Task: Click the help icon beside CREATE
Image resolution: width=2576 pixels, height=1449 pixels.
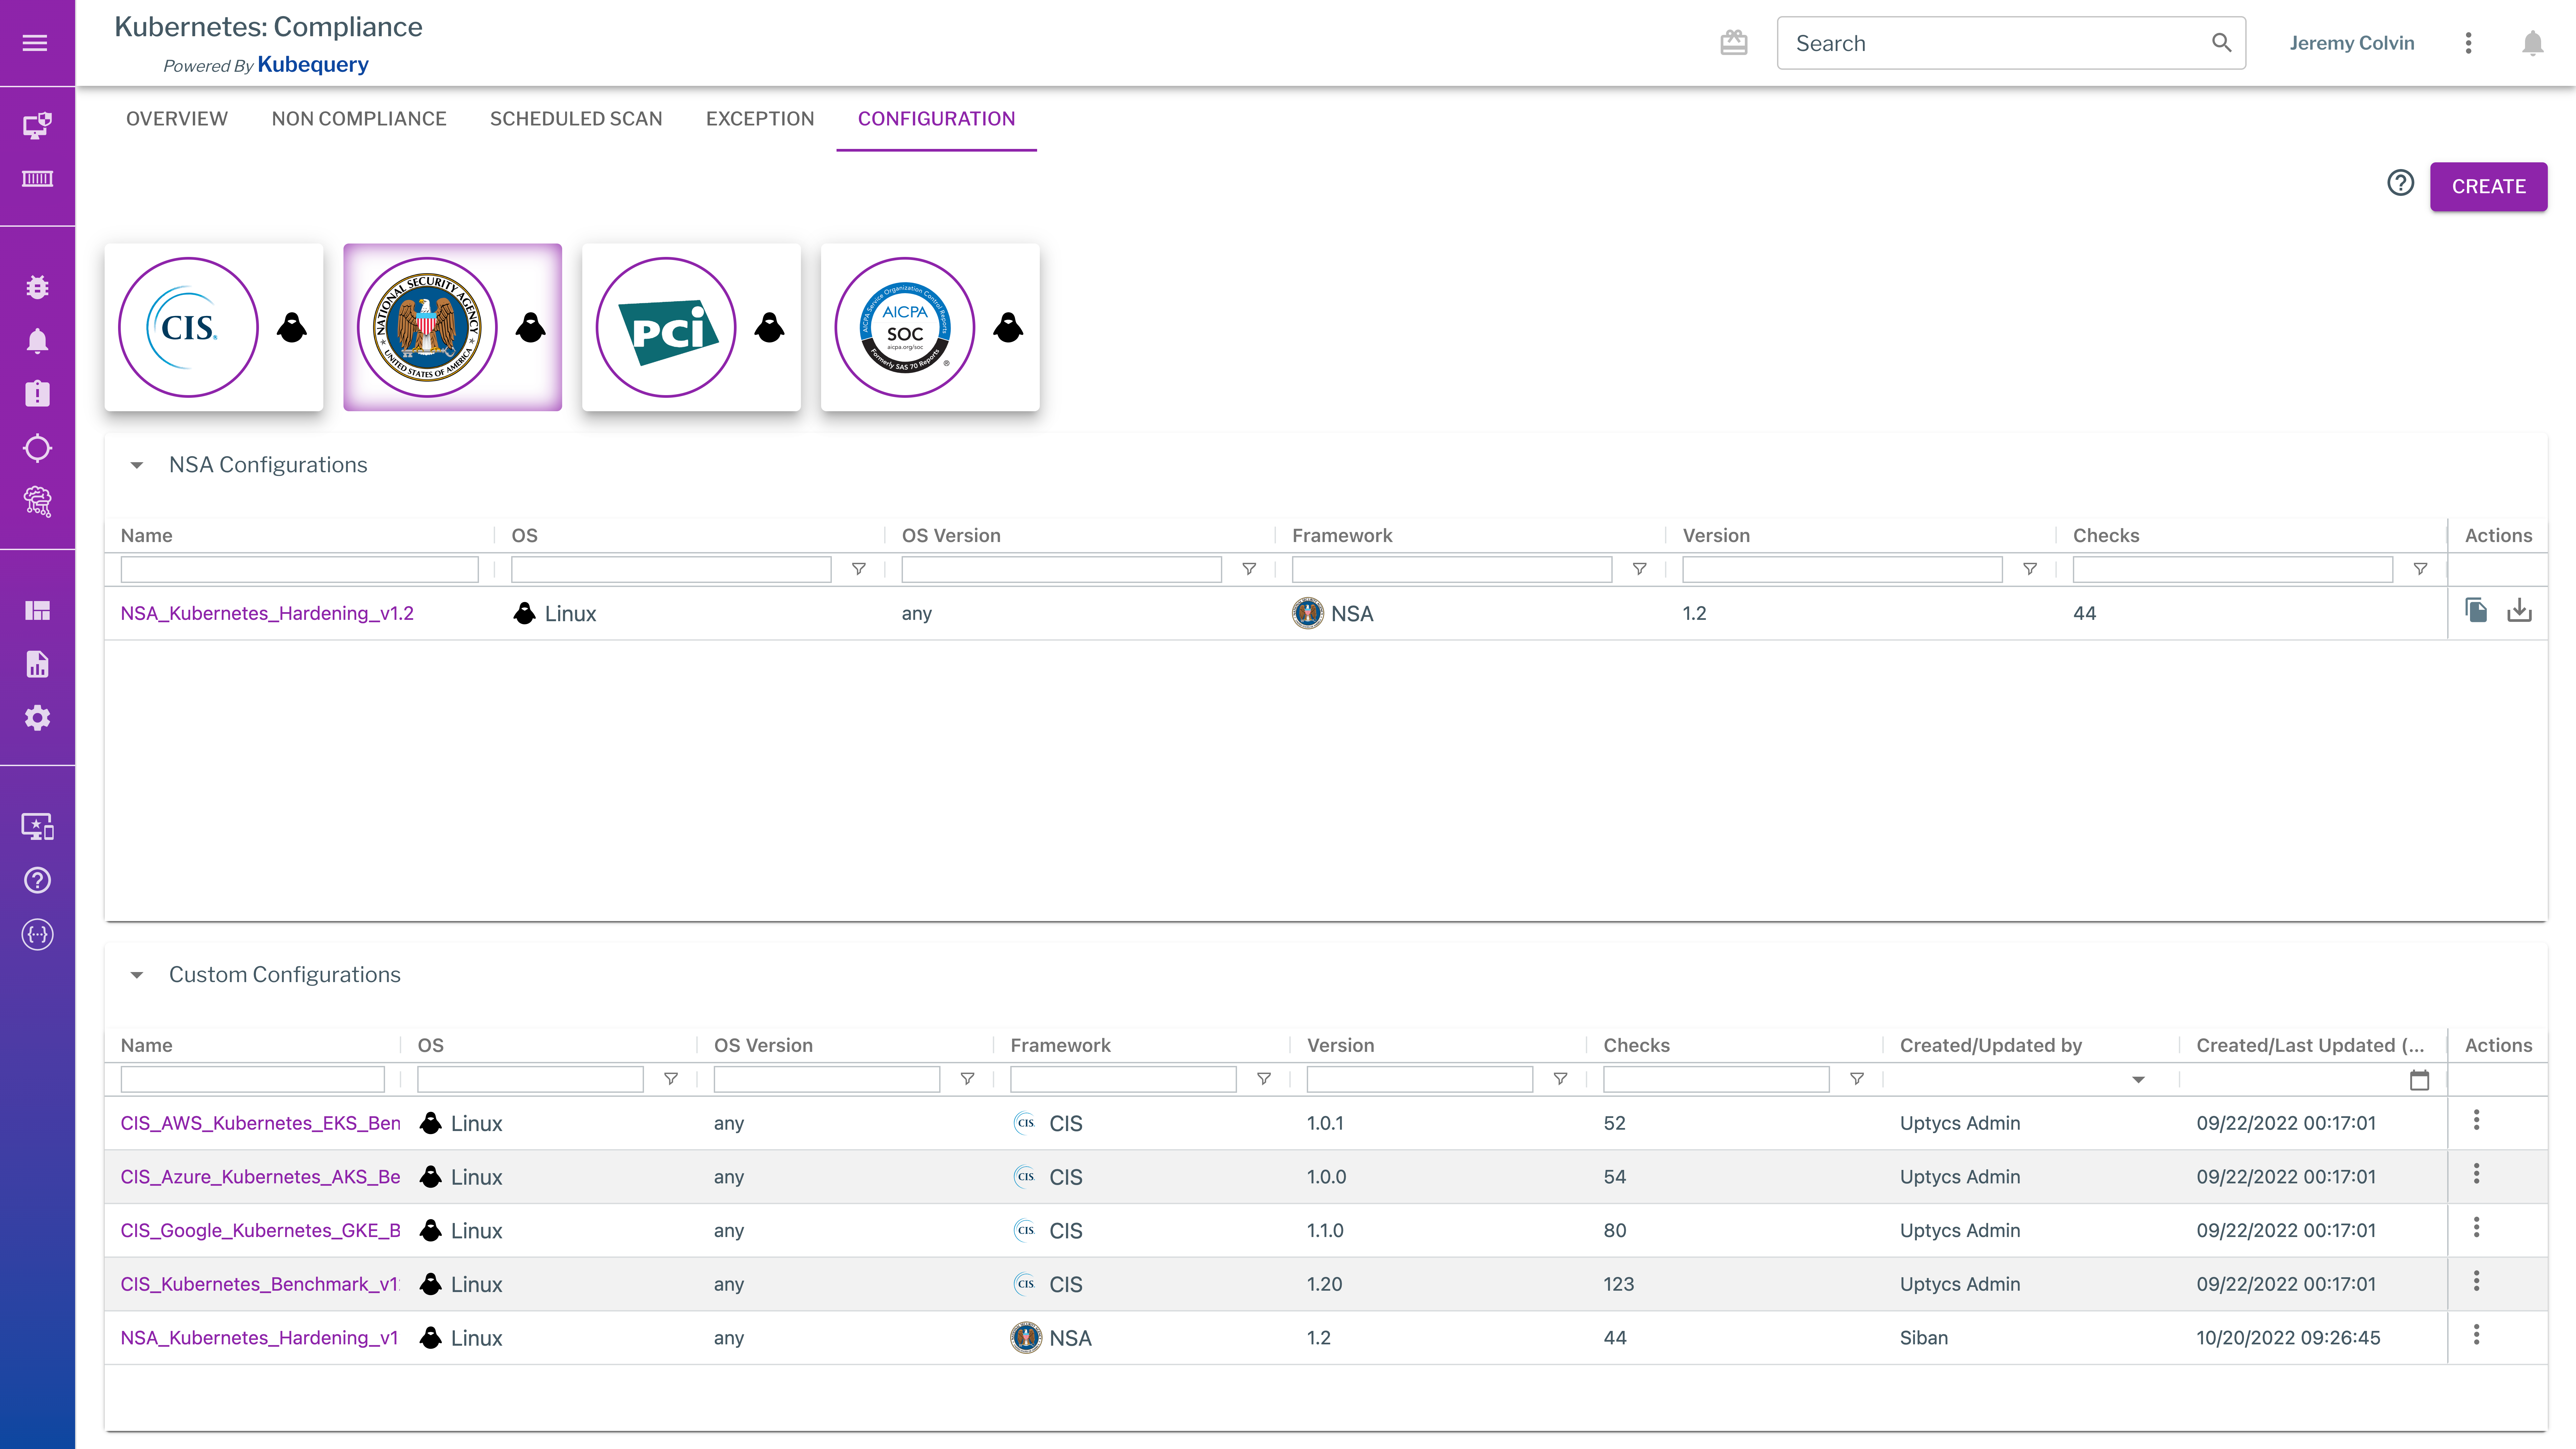Action: pyautogui.click(x=2400, y=183)
